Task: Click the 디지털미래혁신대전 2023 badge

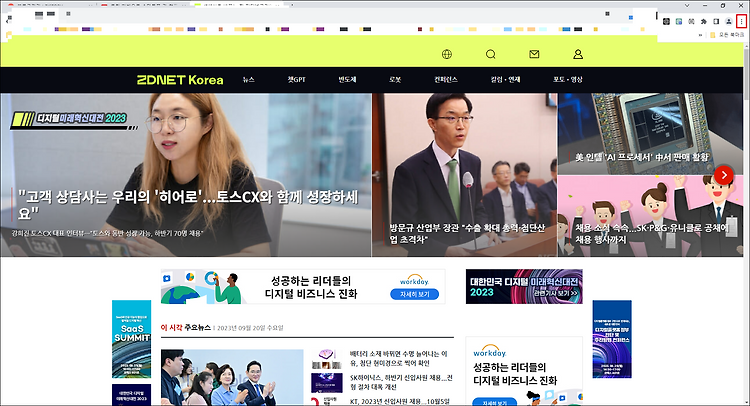Action: (x=72, y=119)
